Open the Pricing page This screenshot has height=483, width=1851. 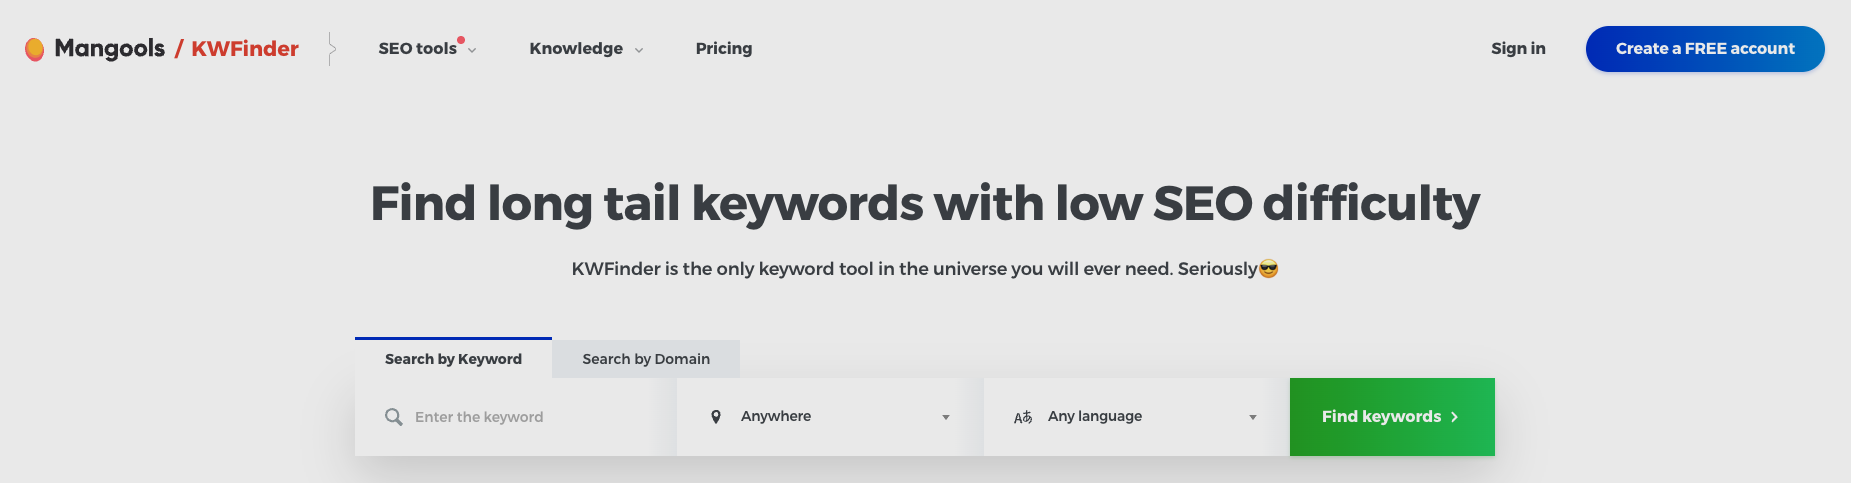[724, 48]
